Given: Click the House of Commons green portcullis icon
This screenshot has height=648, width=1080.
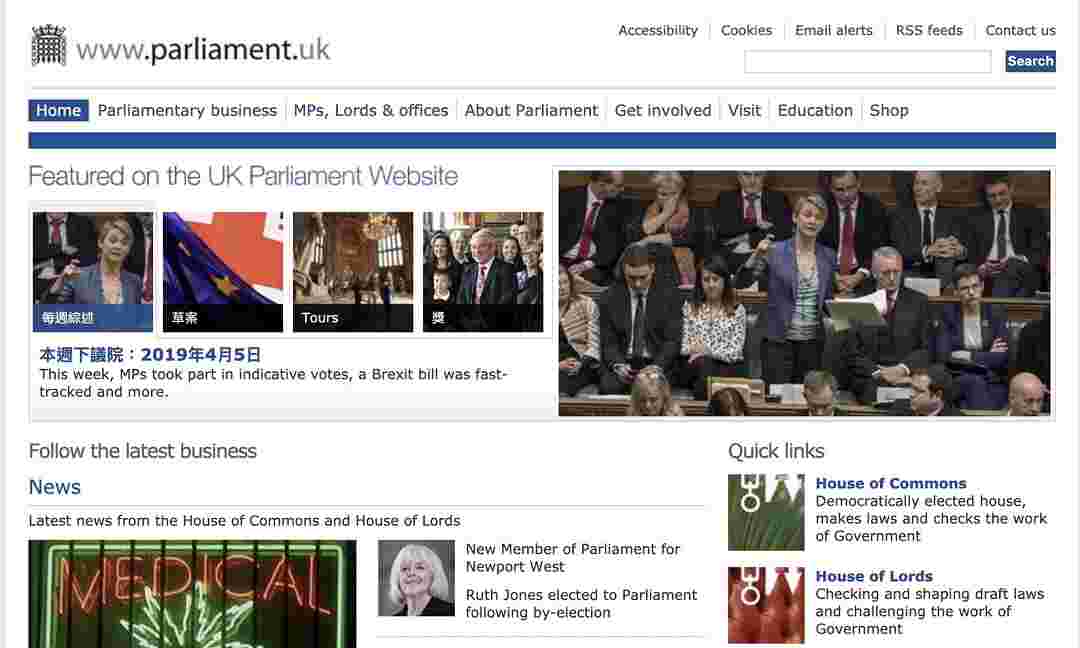Looking at the screenshot, I should pyautogui.click(x=766, y=512).
